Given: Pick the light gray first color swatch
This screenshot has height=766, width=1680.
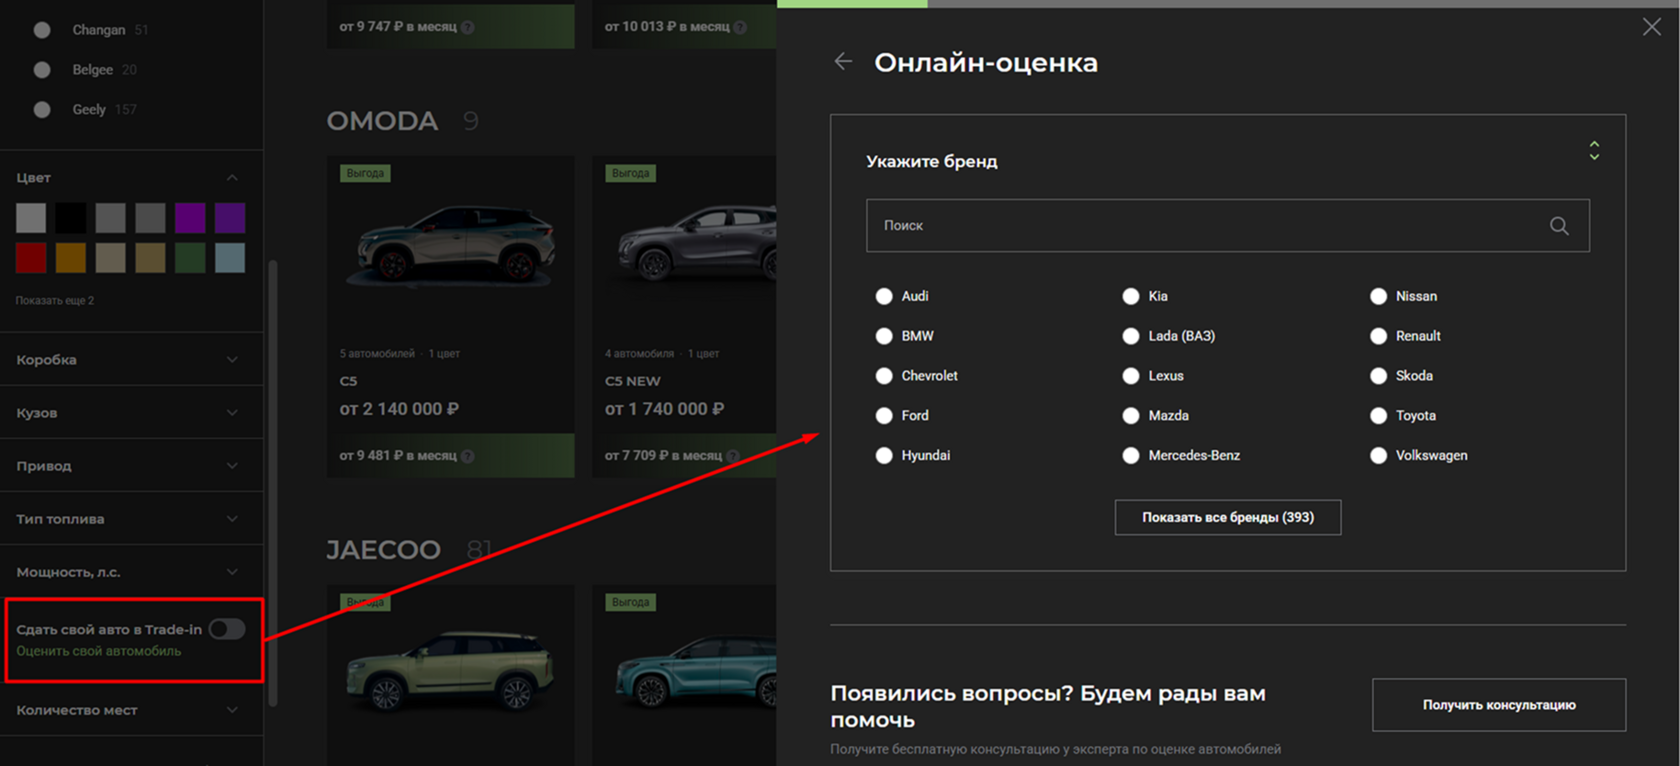Looking at the screenshot, I should (31, 218).
